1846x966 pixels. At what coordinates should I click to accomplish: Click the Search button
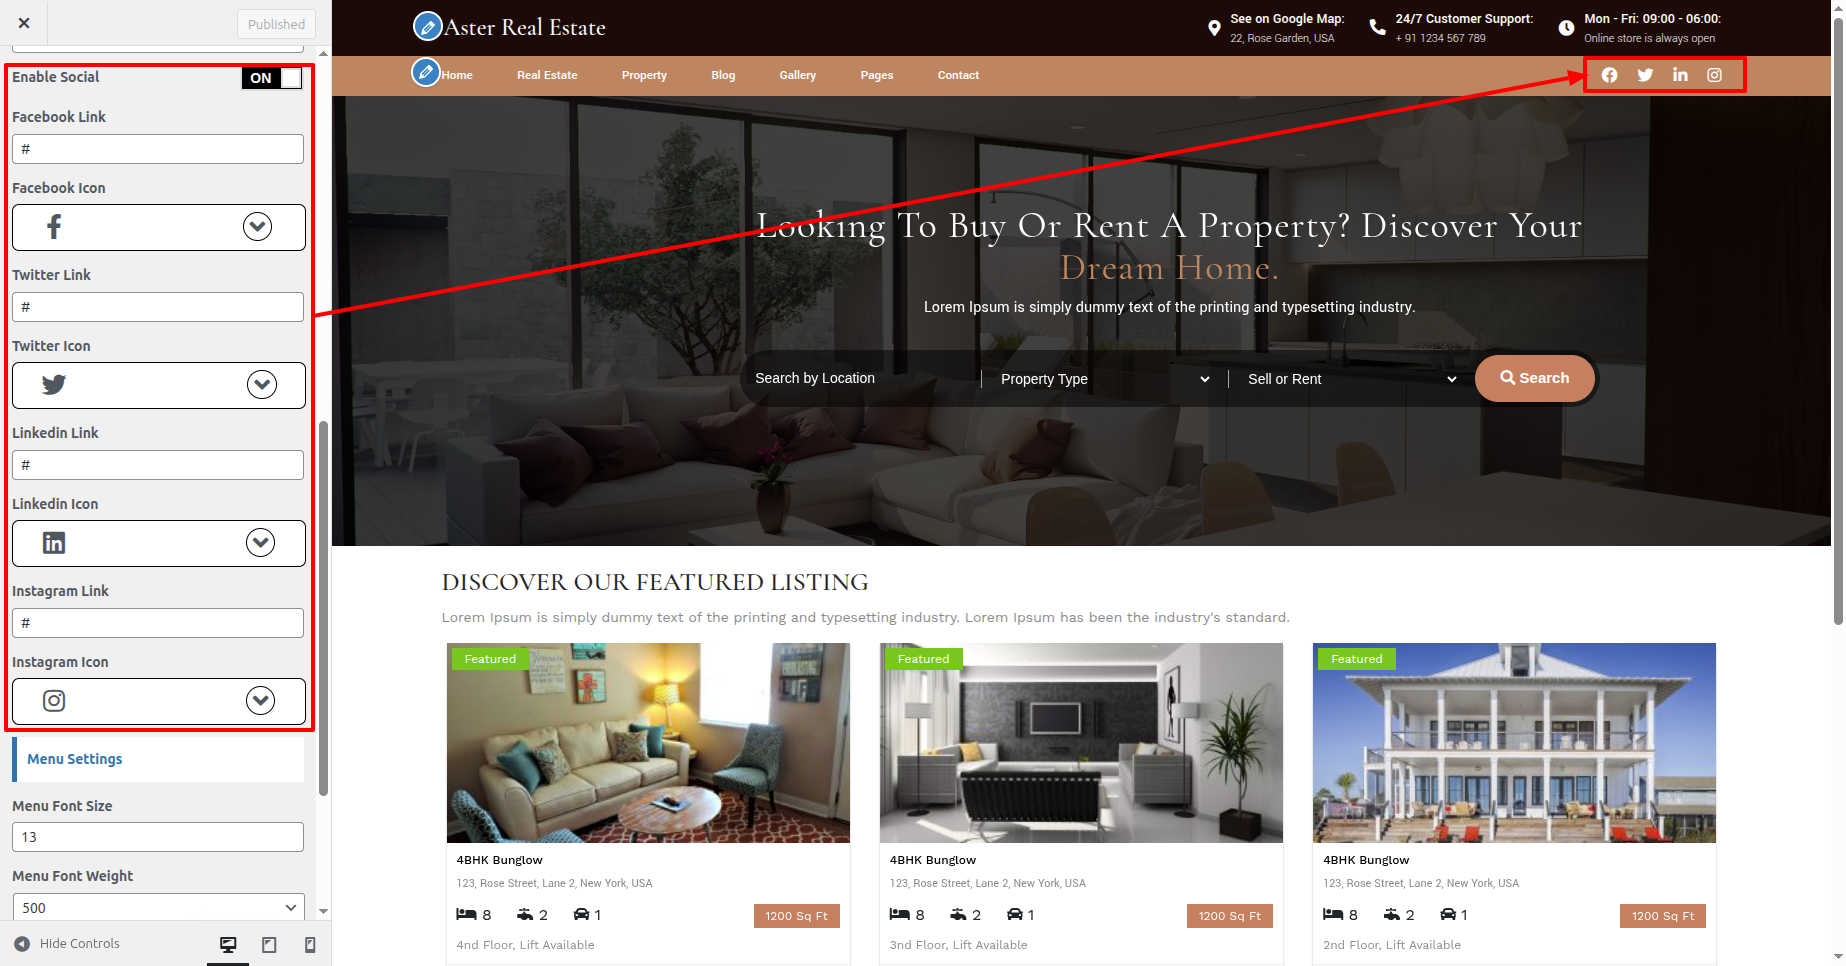[1535, 378]
